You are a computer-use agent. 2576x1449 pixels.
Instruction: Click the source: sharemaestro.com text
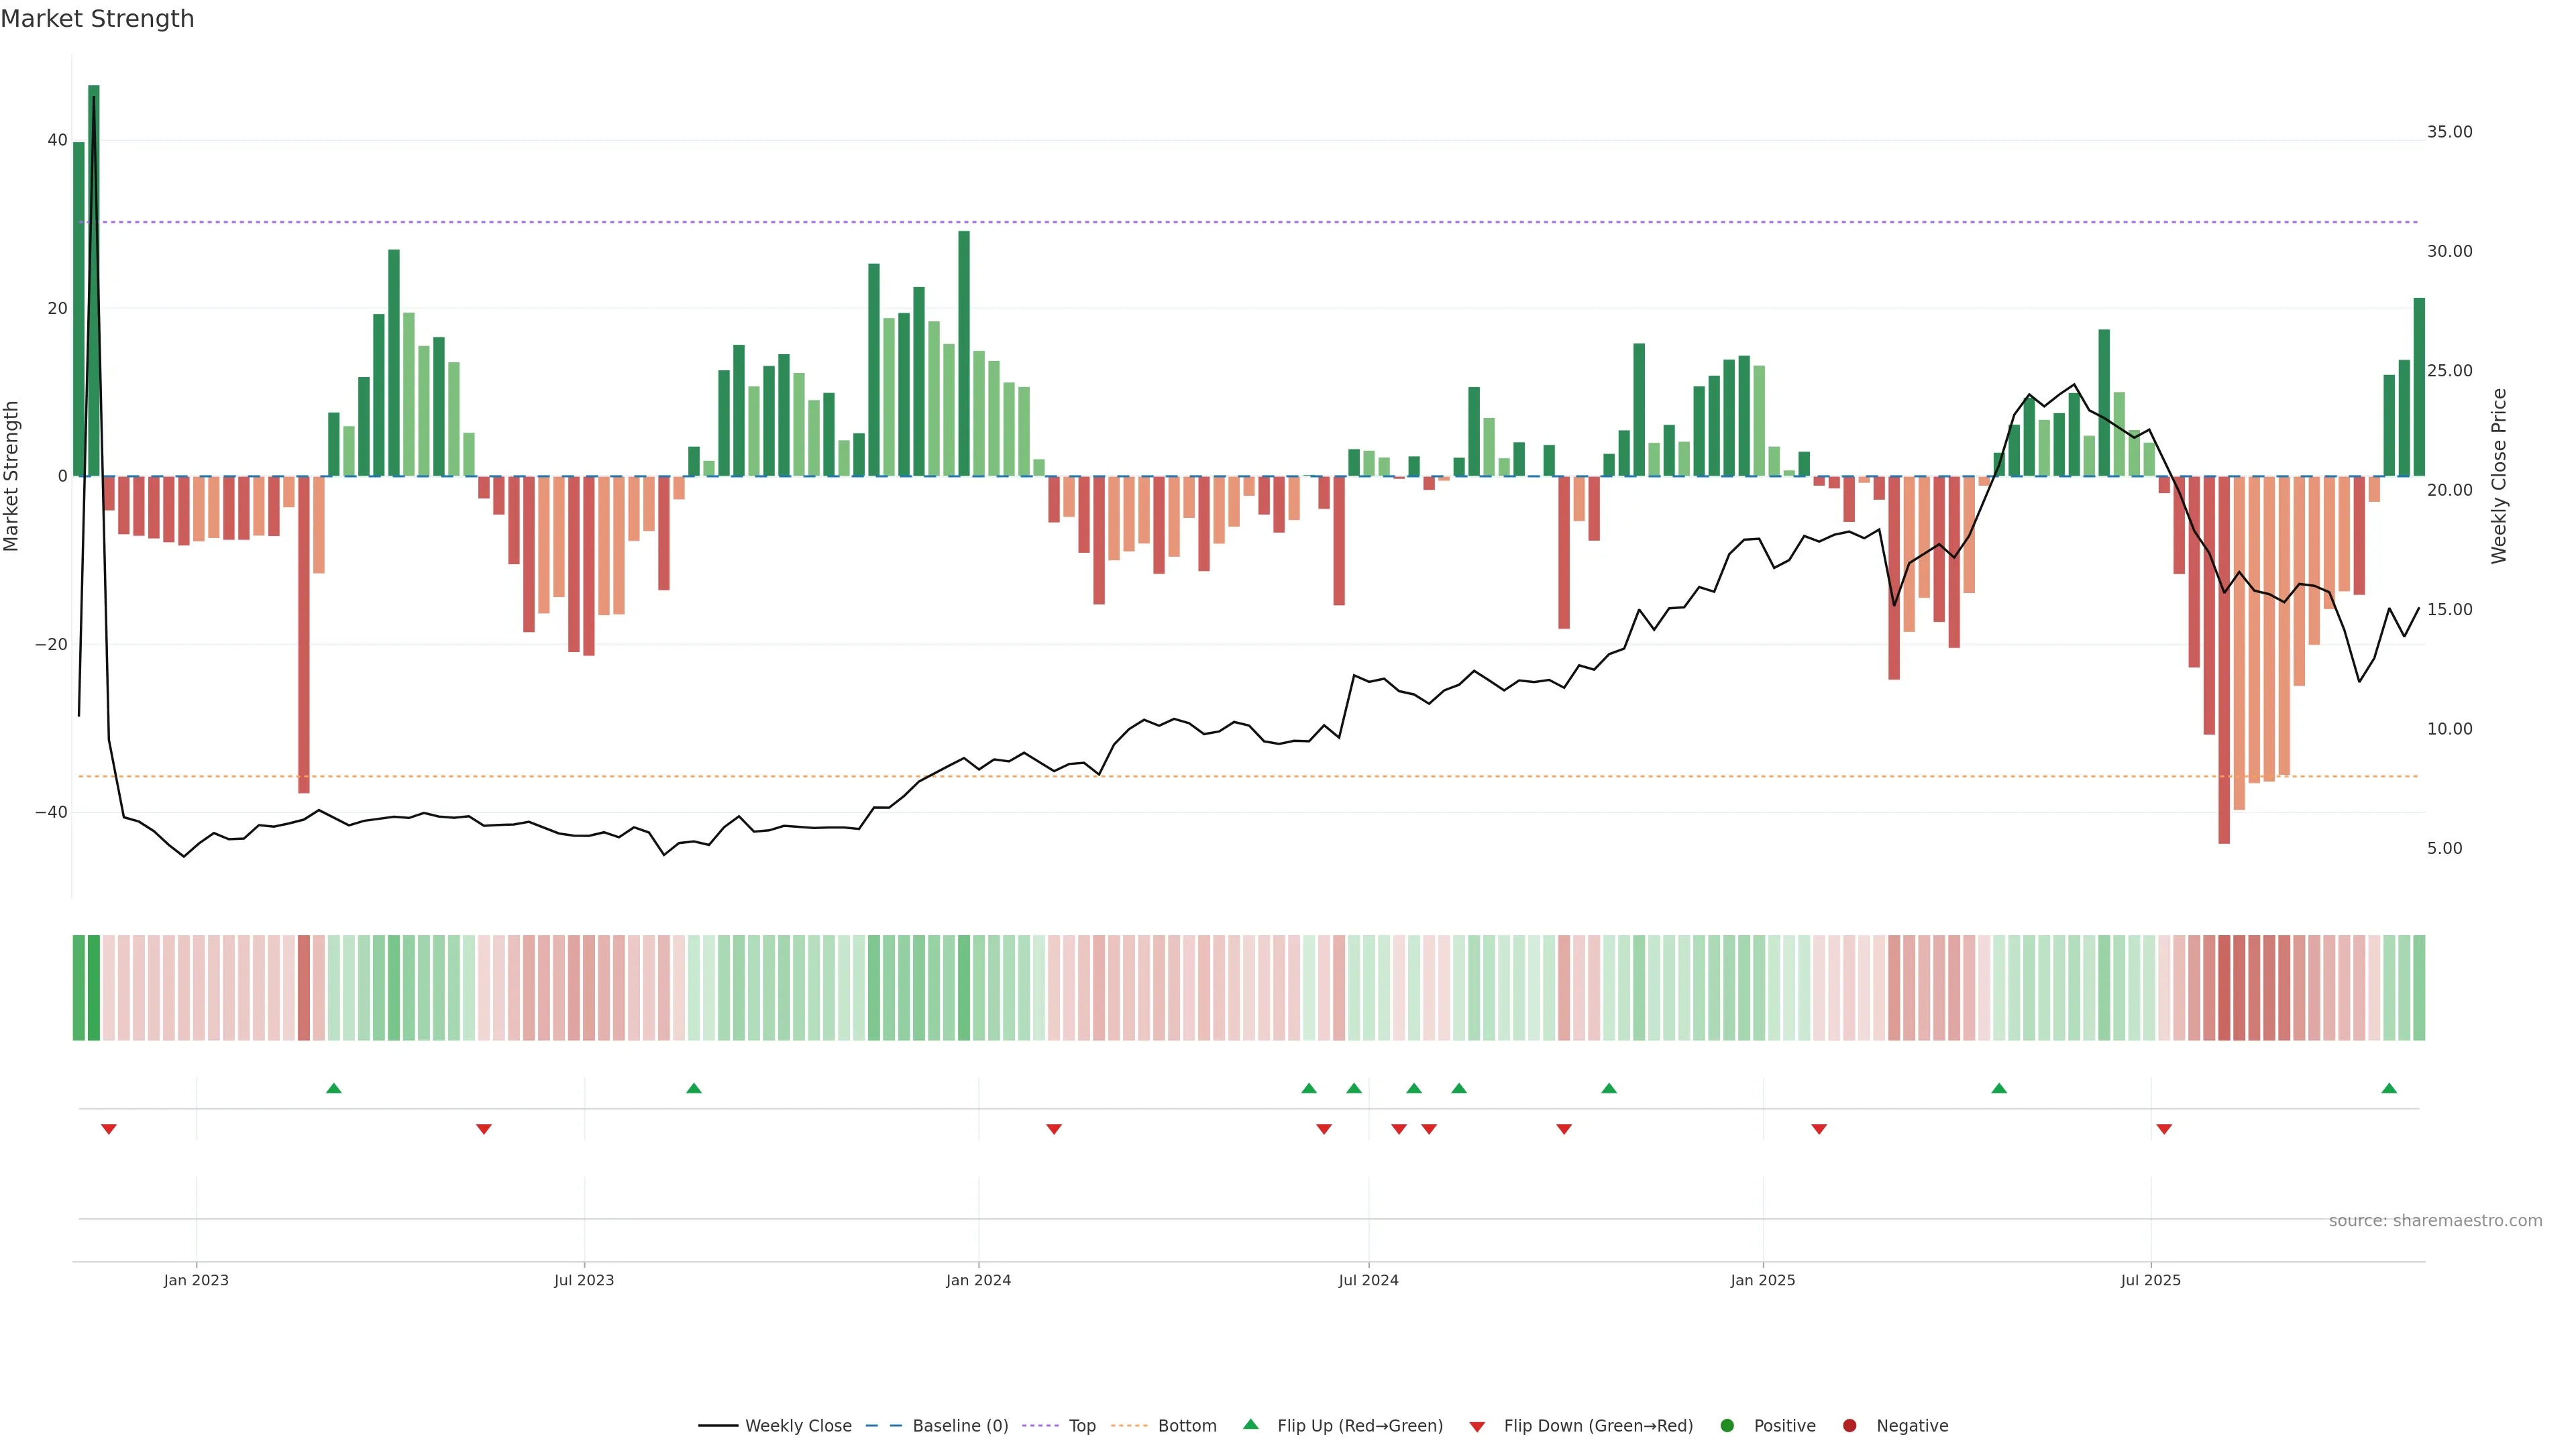click(x=2435, y=1221)
